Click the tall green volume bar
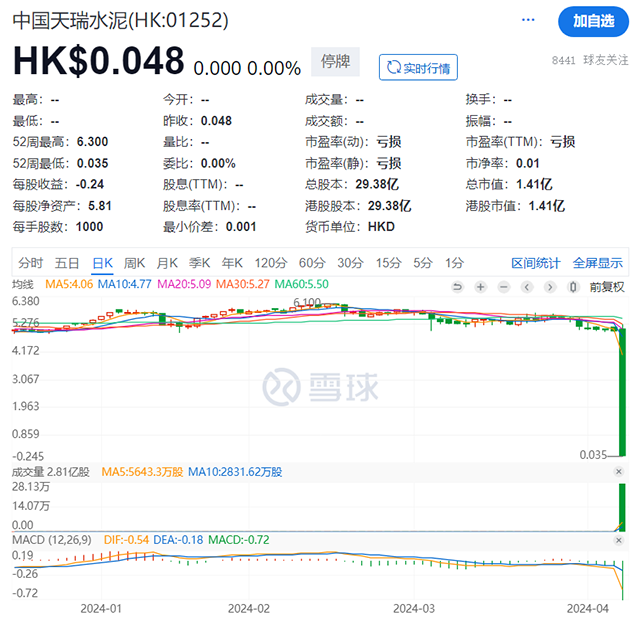The image size is (640, 618). click(x=622, y=507)
